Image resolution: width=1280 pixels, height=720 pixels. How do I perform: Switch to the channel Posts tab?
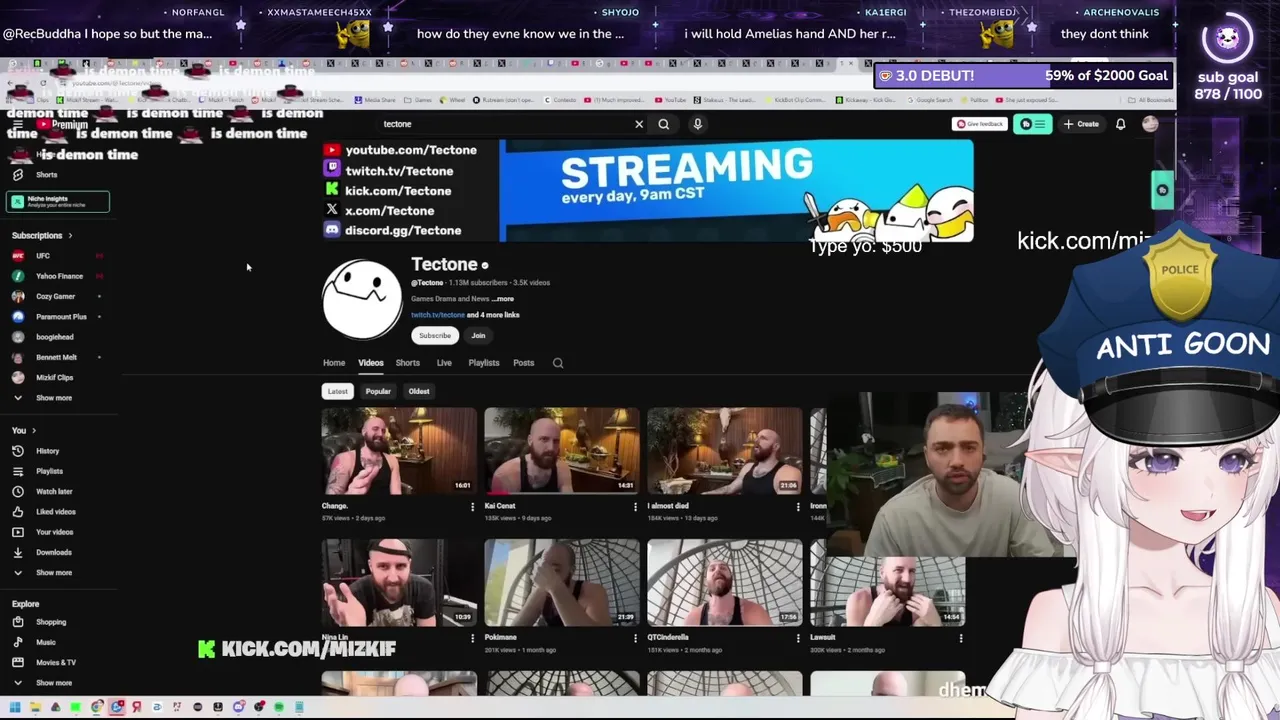click(524, 363)
